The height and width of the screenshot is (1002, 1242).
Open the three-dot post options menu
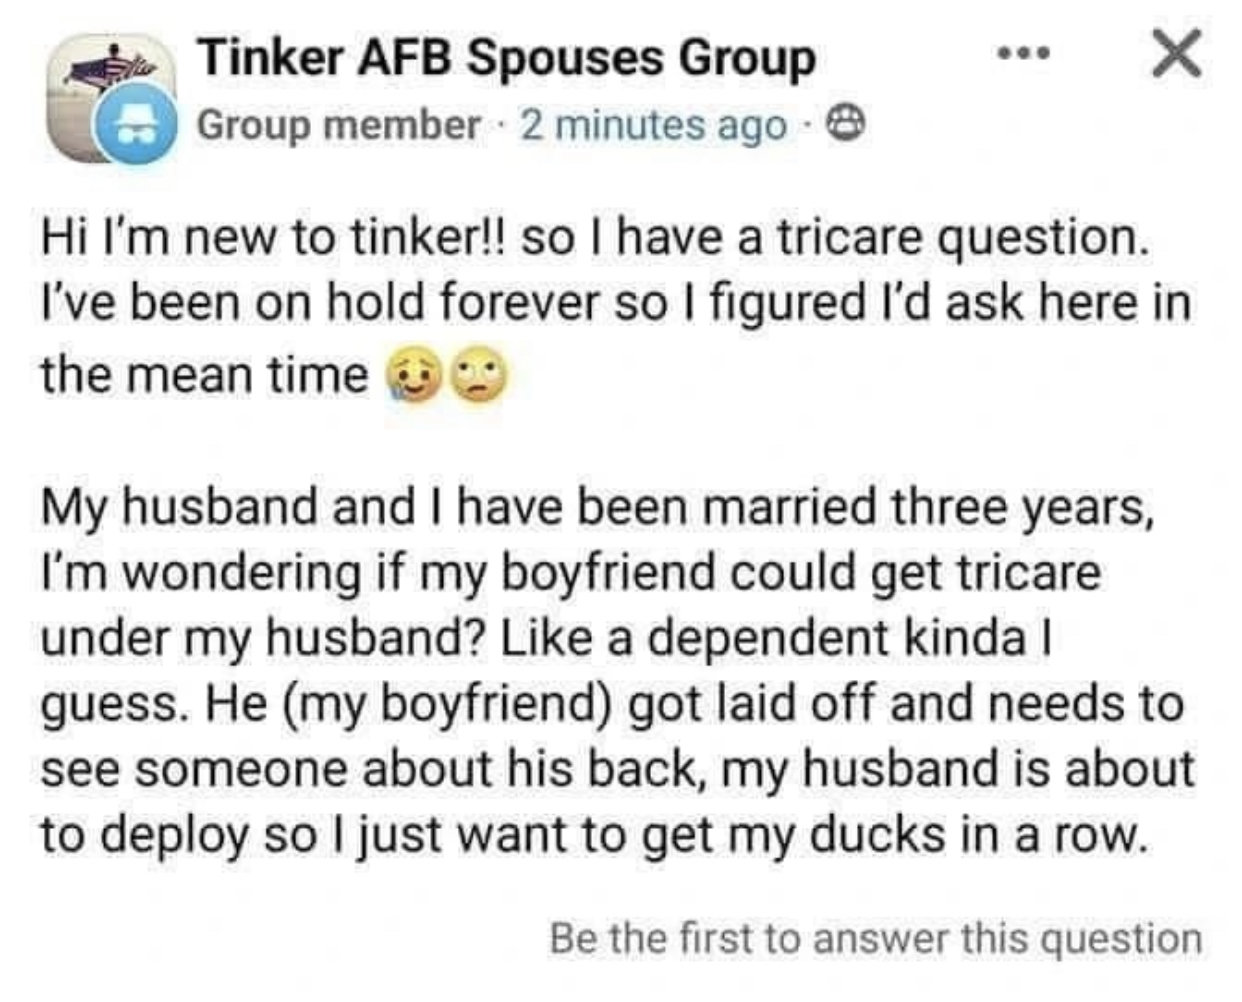[1026, 56]
